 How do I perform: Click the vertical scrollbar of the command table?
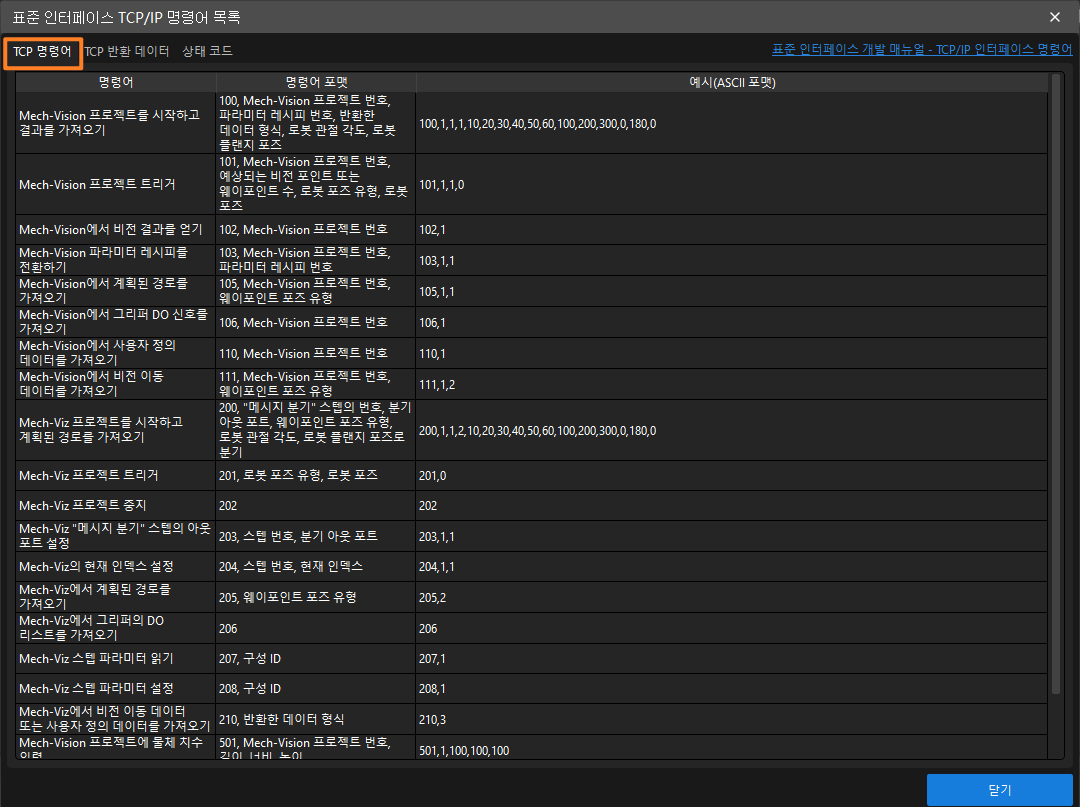click(1055, 380)
